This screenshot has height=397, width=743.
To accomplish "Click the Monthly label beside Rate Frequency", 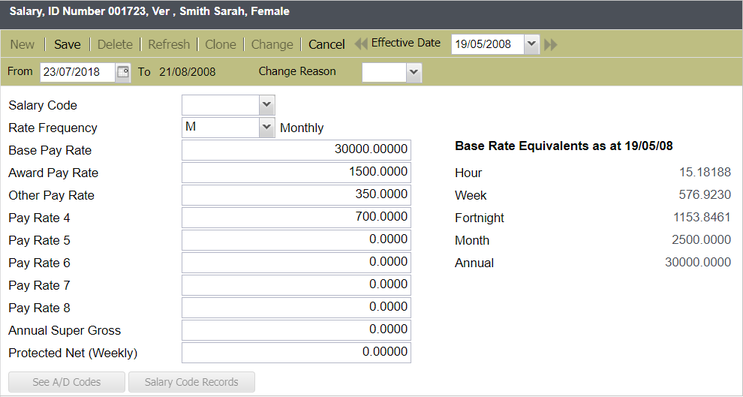I will tap(302, 128).
